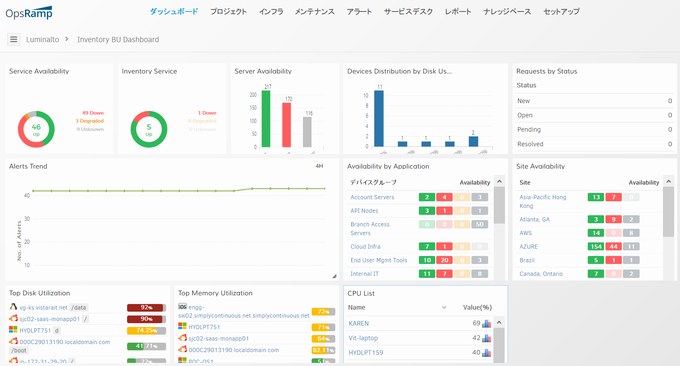Click scroll-up arrow in Availability by Application

point(500,181)
